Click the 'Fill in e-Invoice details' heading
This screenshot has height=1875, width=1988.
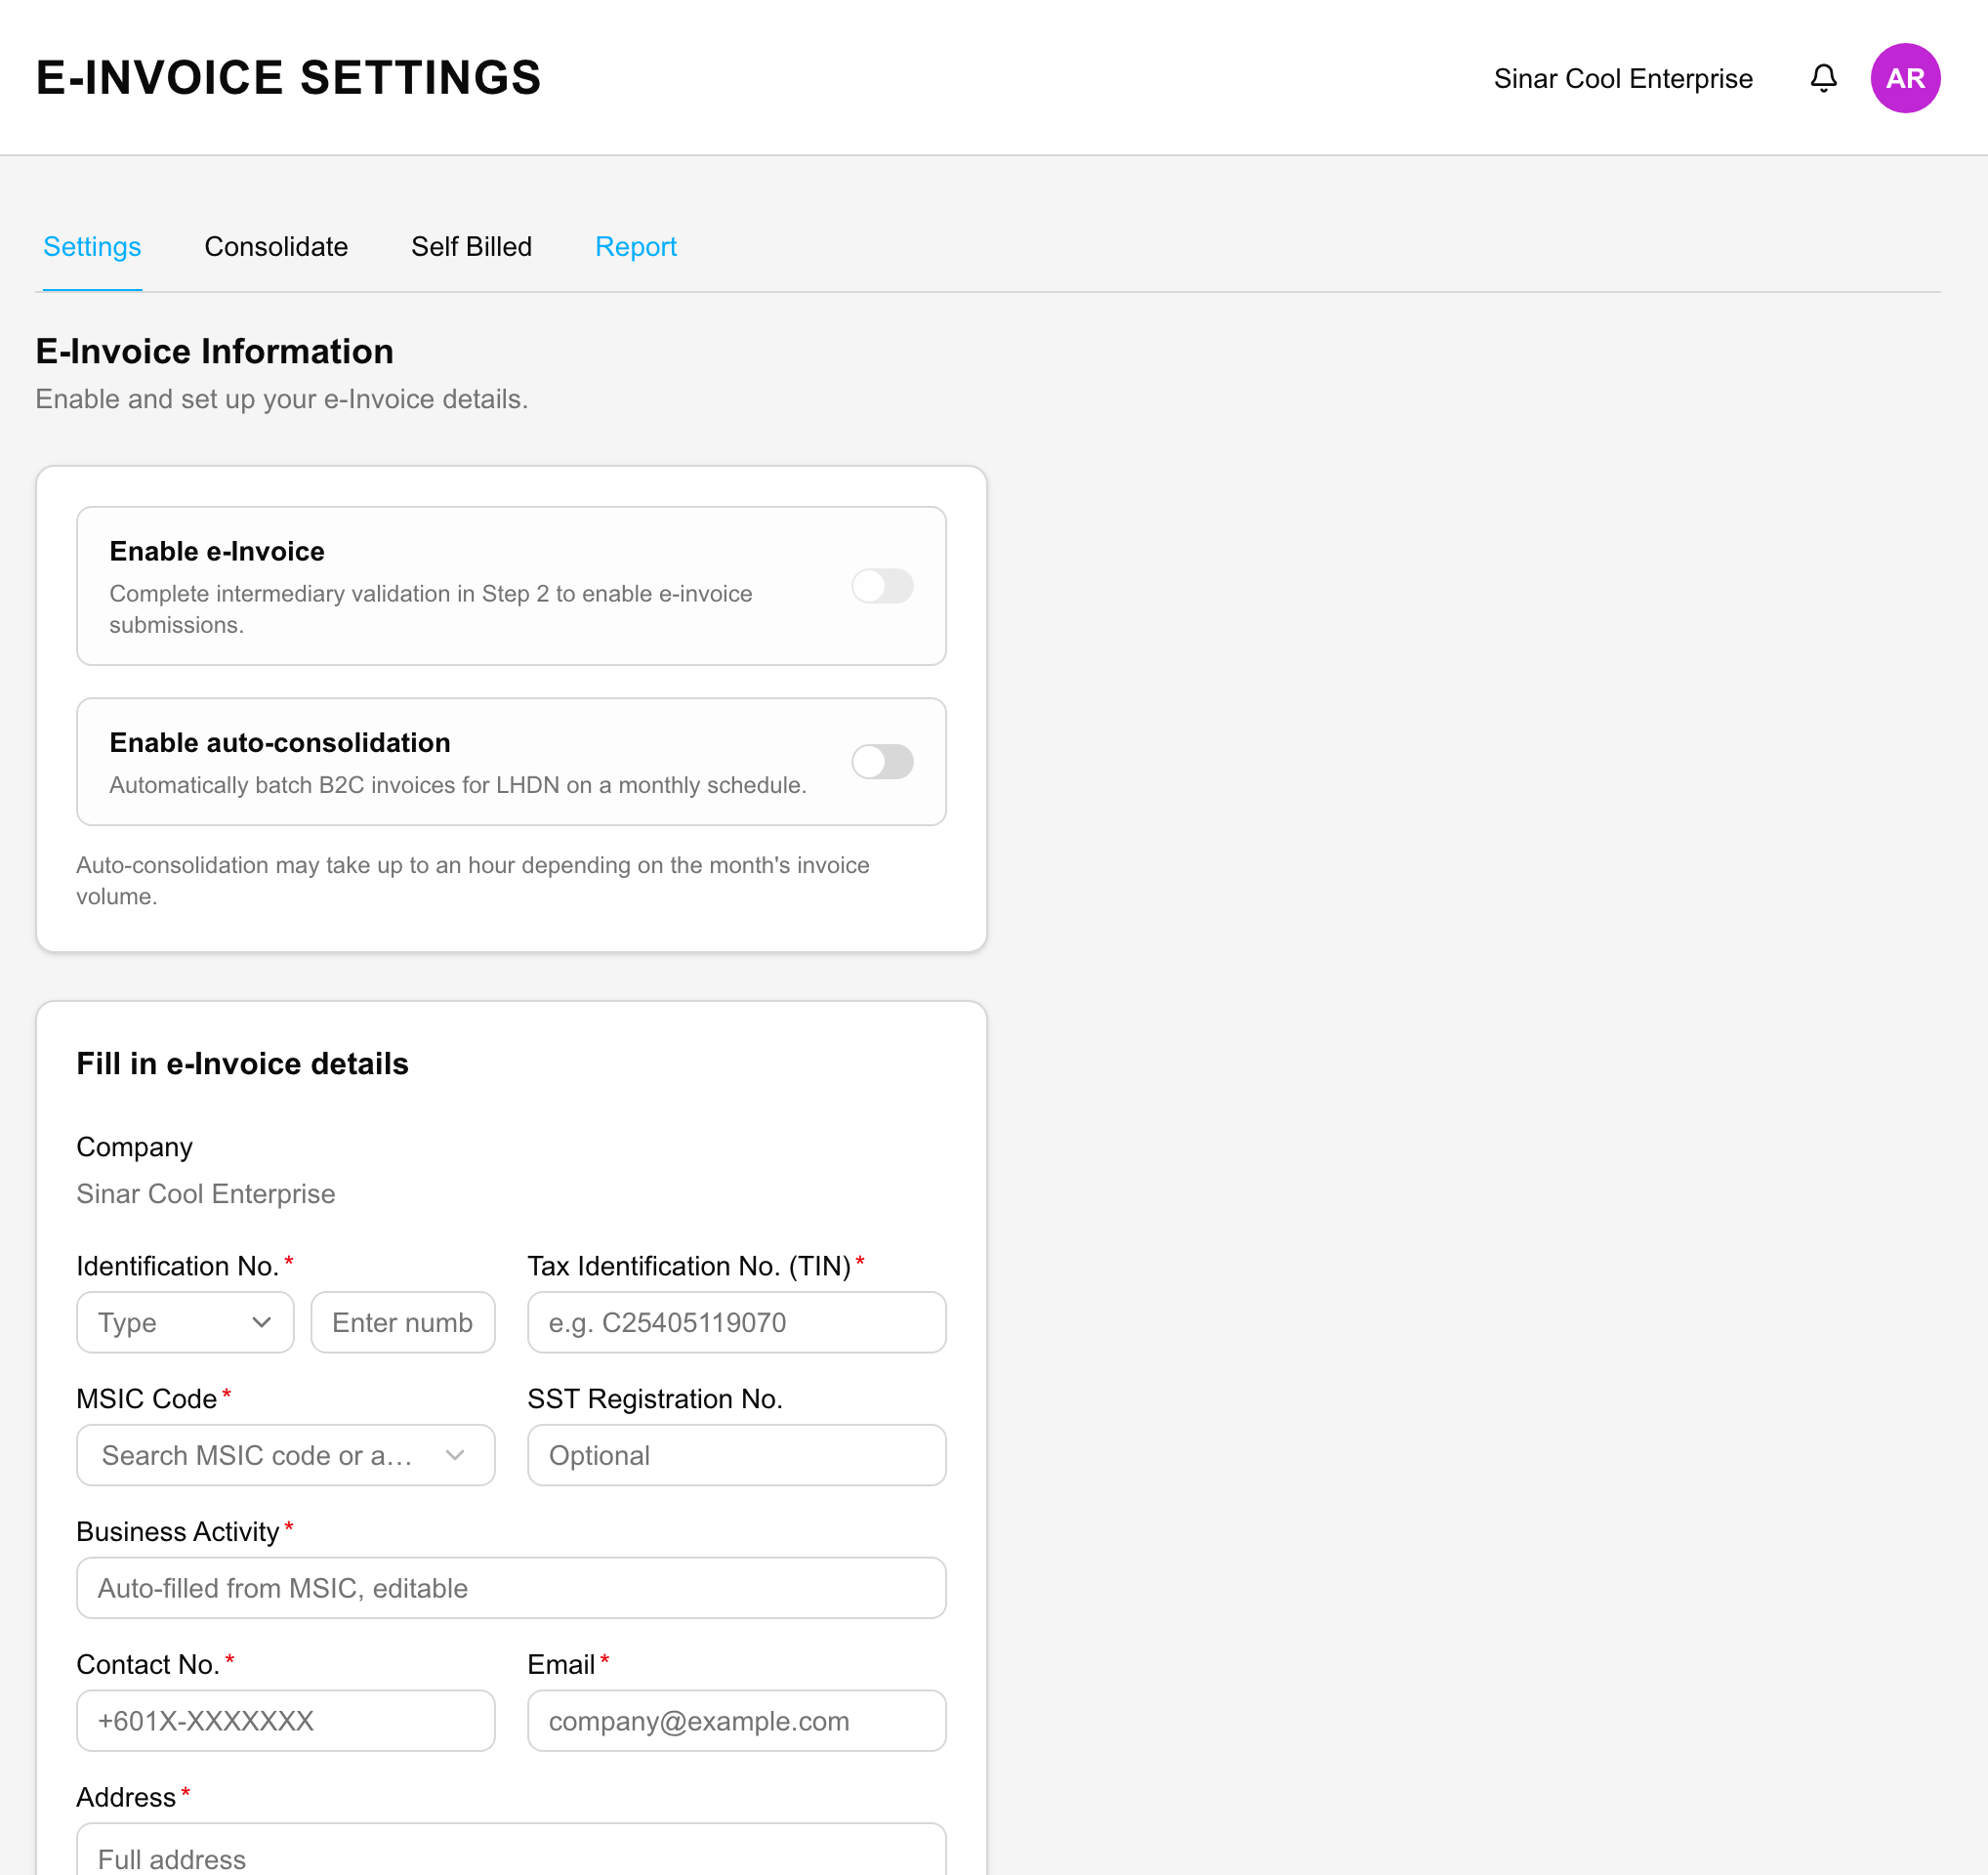243,1063
